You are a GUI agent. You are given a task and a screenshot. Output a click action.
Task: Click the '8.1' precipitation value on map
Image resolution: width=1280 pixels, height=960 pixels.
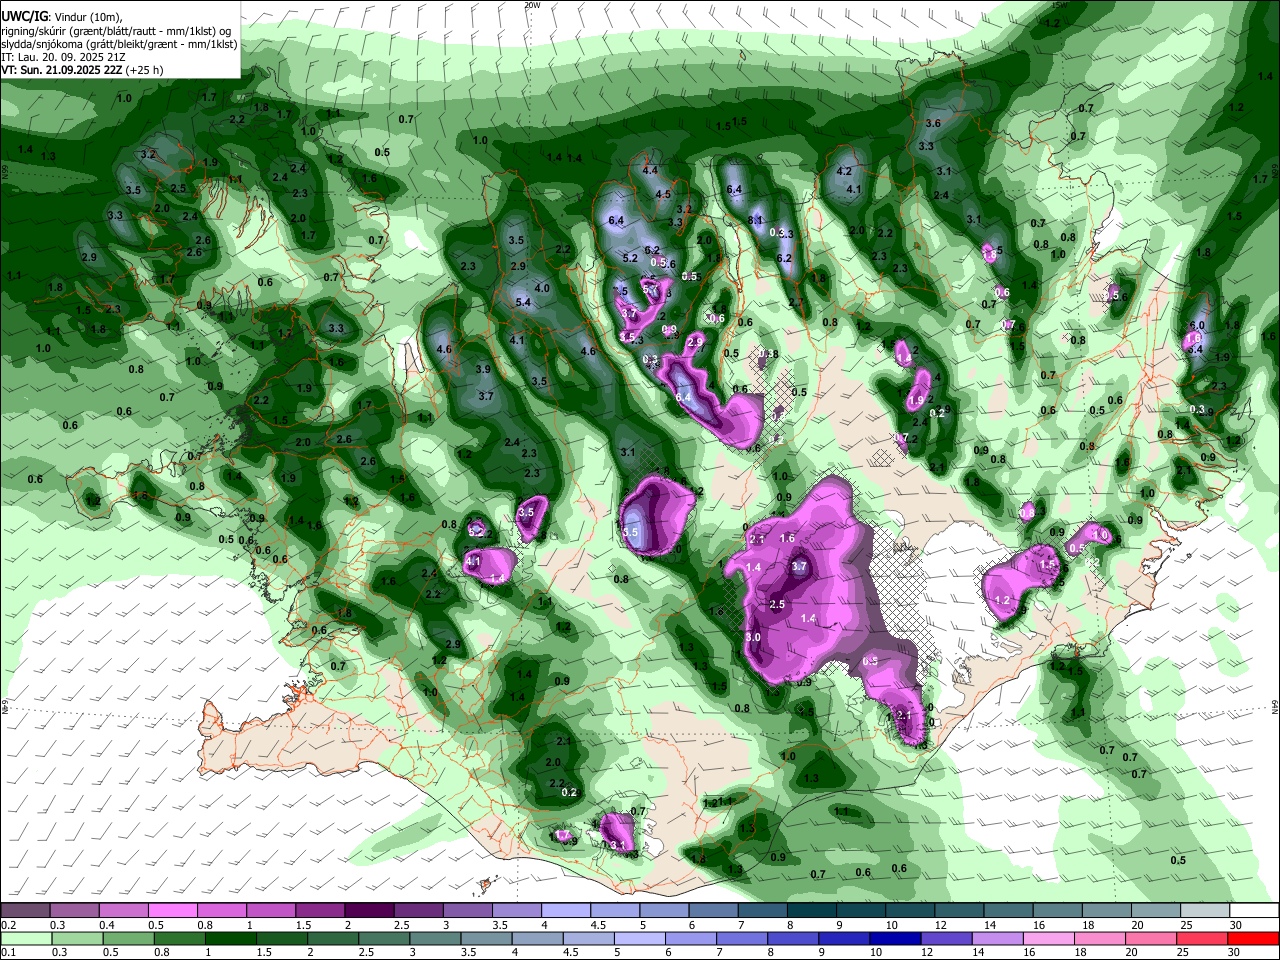[x=757, y=220]
